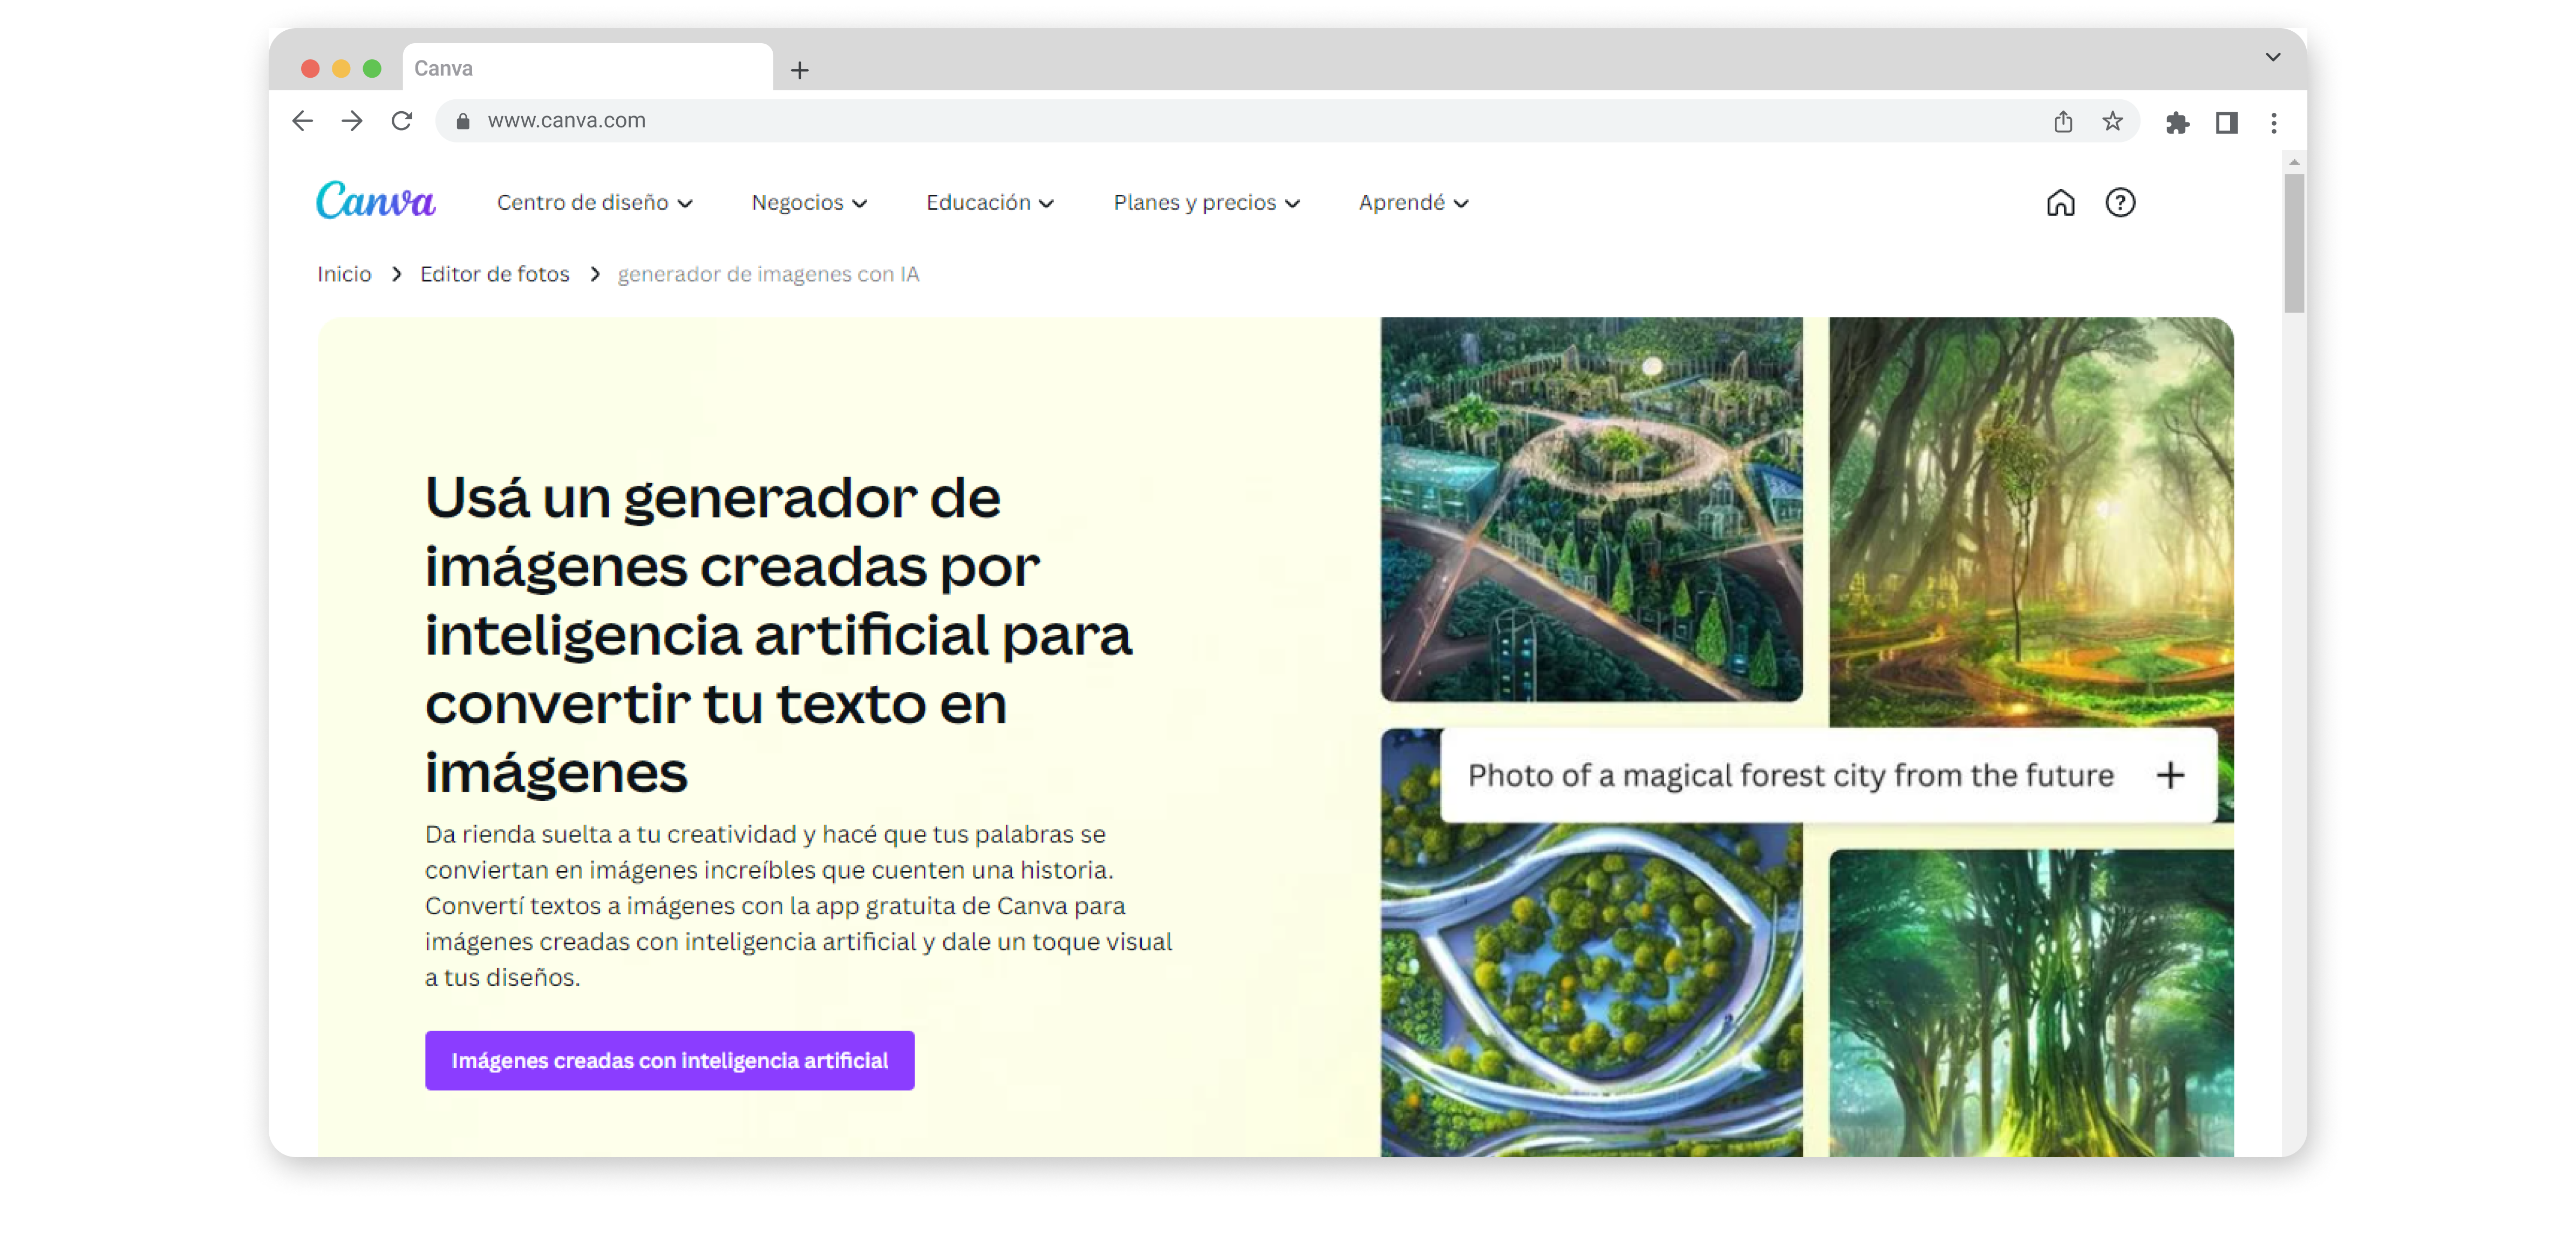Expand the Negocios dropdown

coord(808,203)
